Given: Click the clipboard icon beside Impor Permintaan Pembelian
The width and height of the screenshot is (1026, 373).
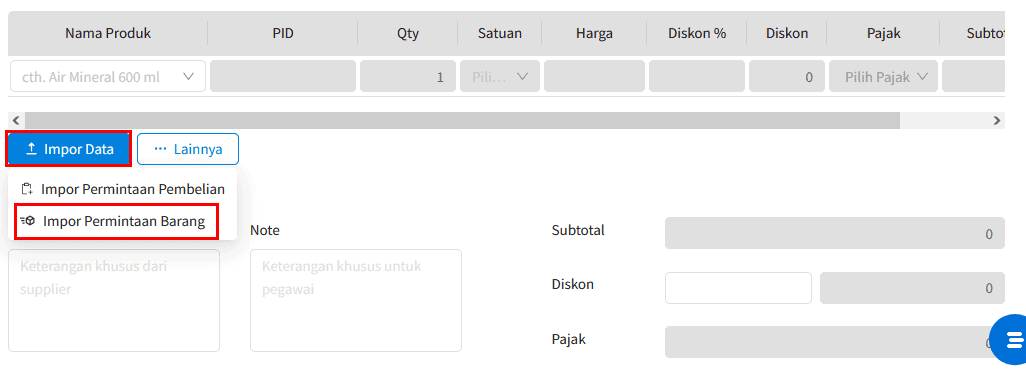Looking at the screenshot, I should click(27, 189).
